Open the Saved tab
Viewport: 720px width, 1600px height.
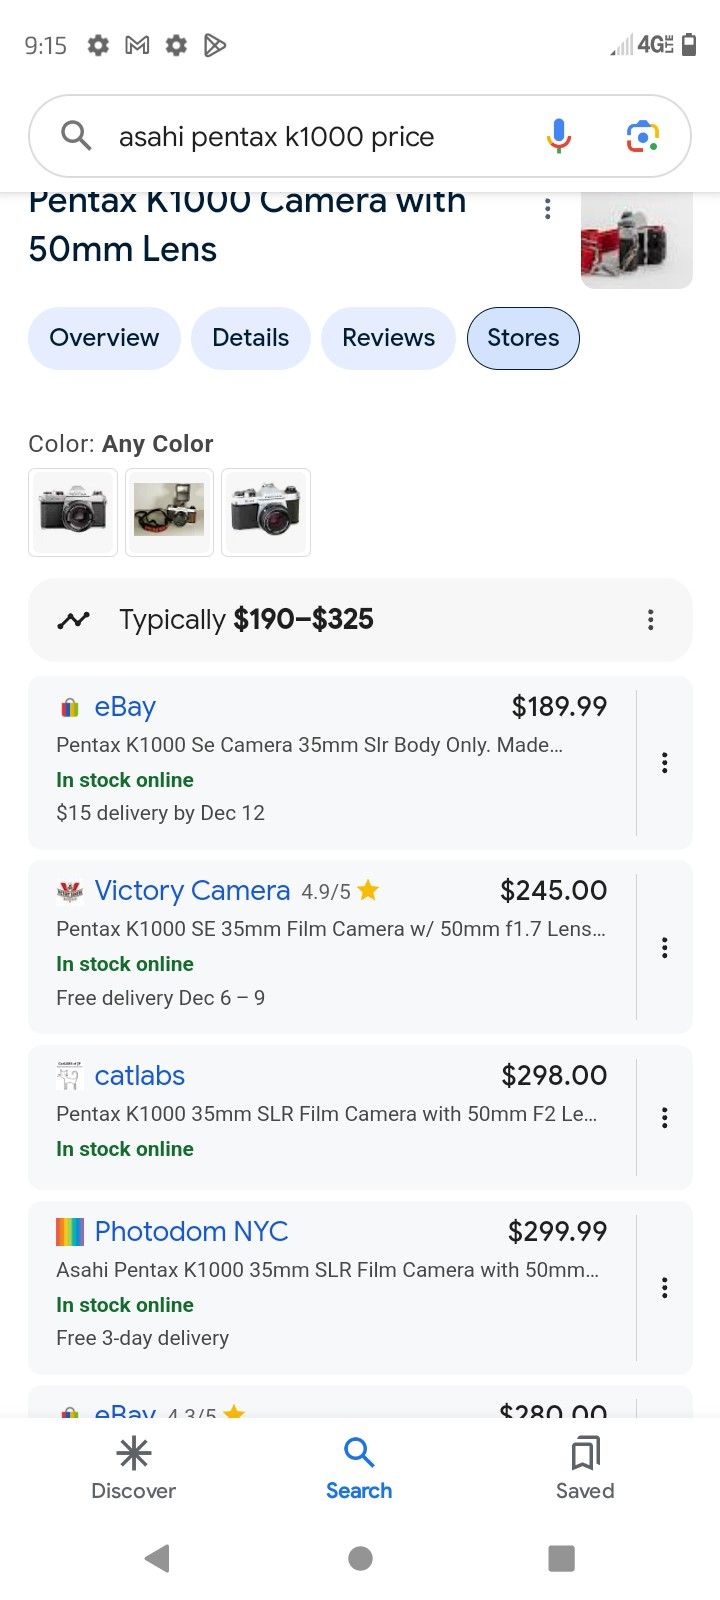point(585,1468)
